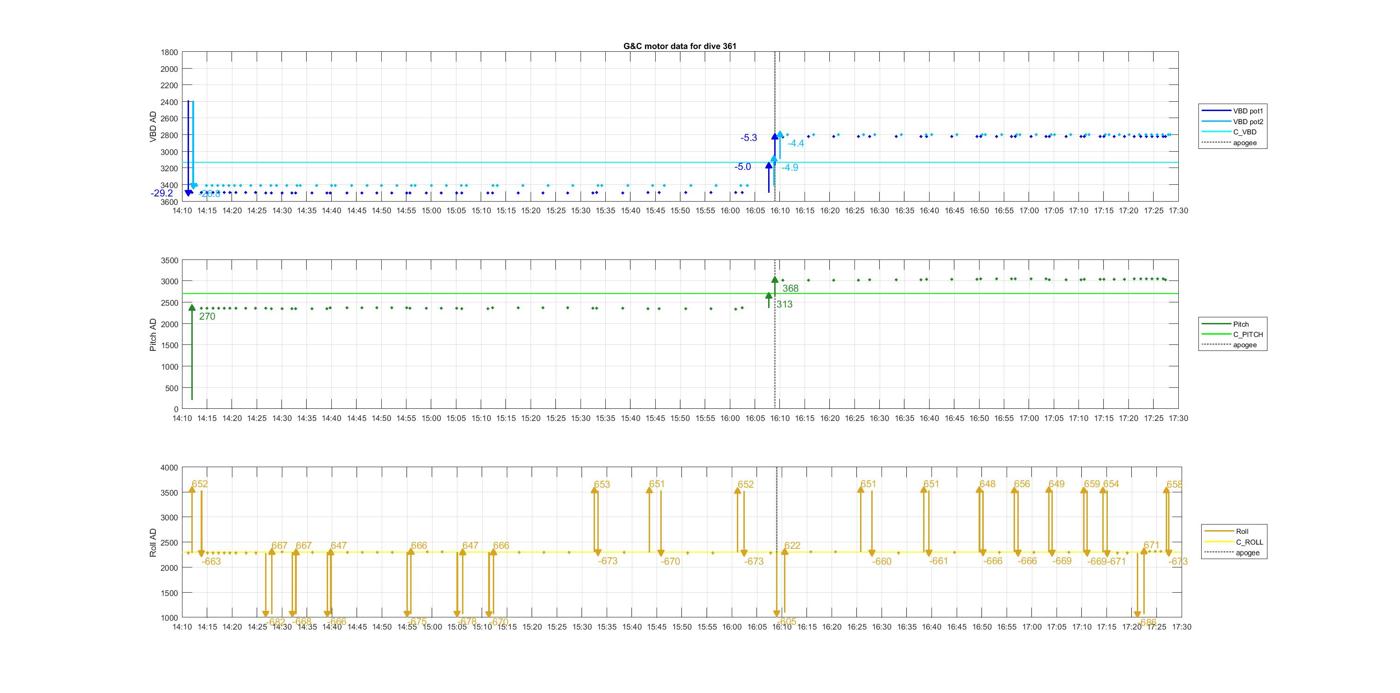Click the '16:10' time tick under Roll plot

click(780, 627)
